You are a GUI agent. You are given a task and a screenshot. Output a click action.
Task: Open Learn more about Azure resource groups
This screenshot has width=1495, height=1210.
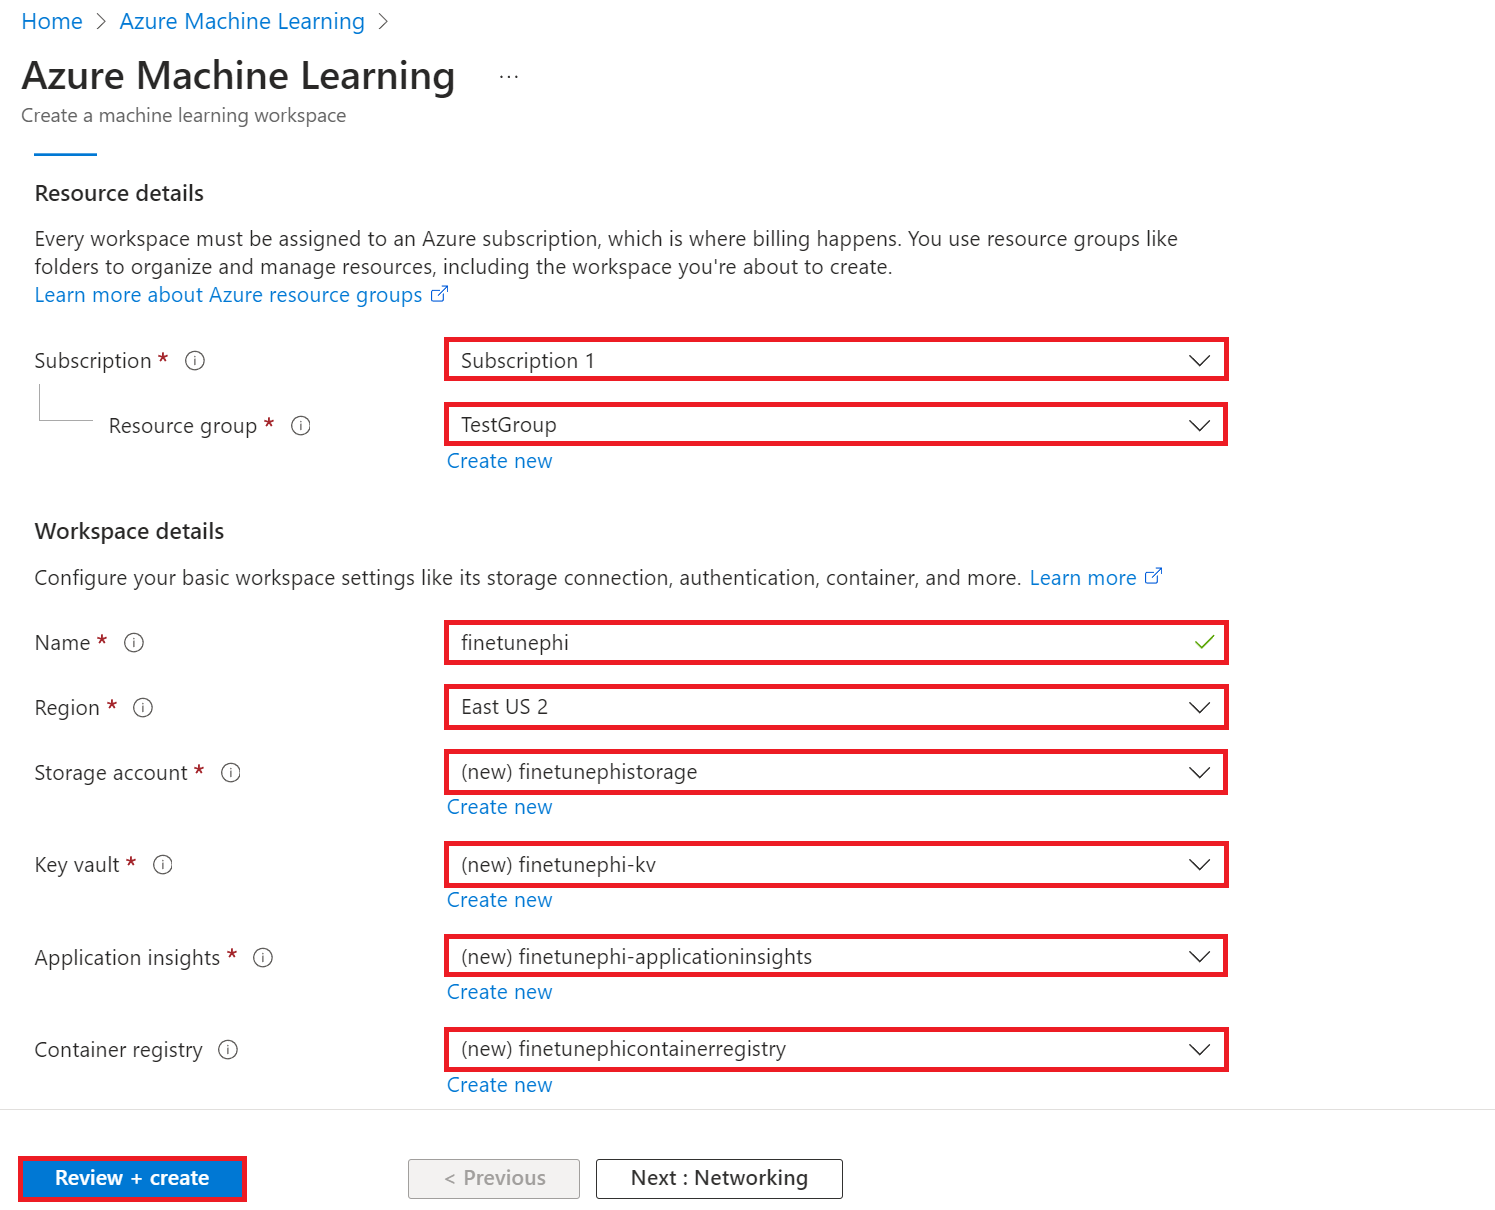tap(241, 295)
